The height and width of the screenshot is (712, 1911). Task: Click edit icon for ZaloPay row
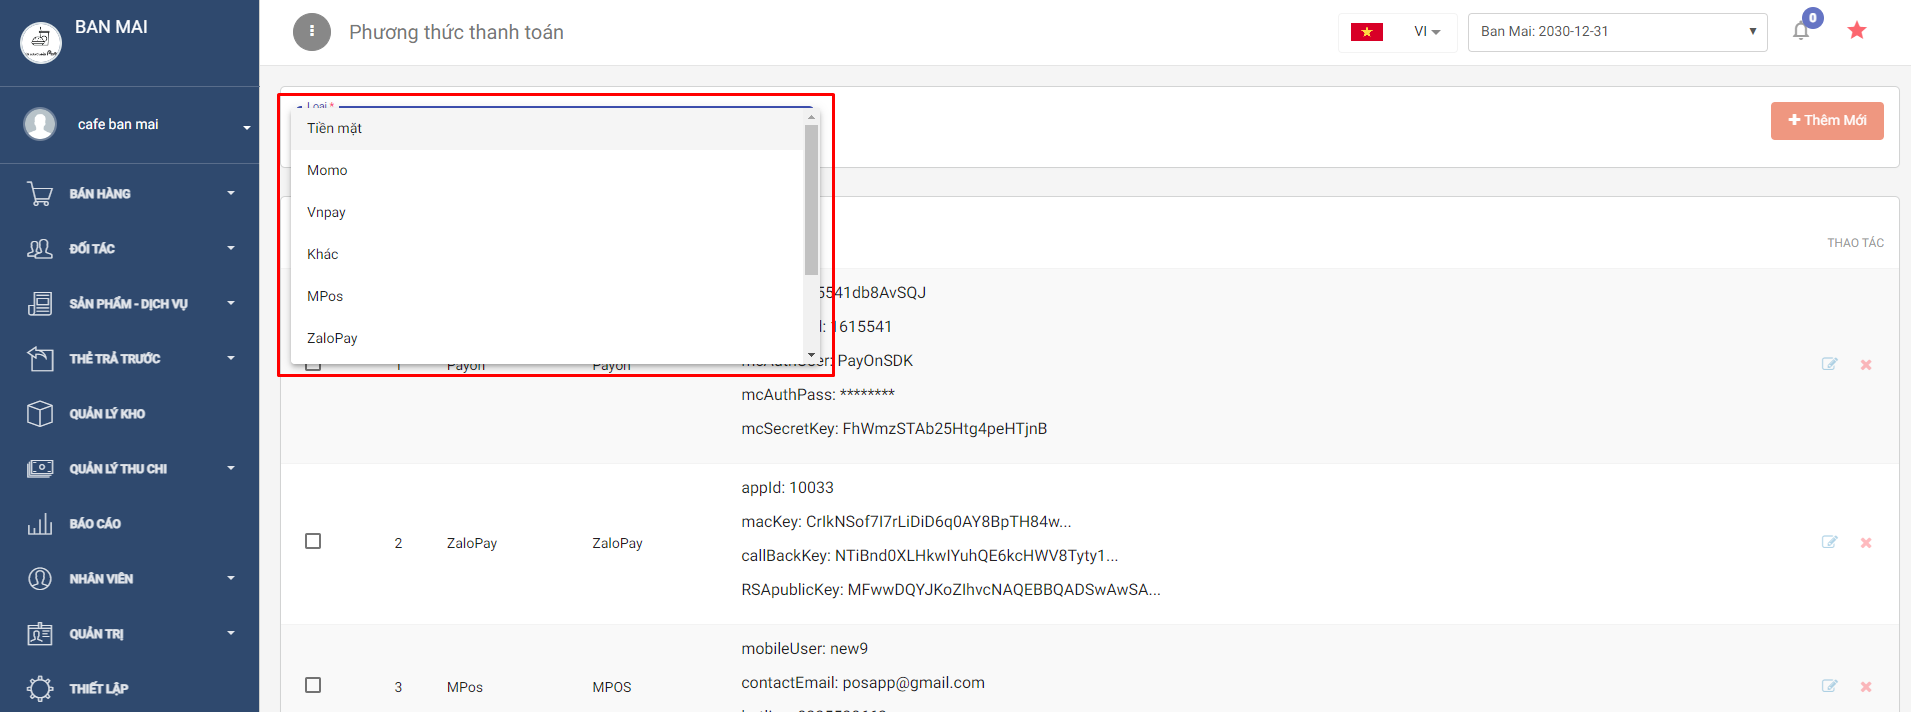coord(1829,542)
